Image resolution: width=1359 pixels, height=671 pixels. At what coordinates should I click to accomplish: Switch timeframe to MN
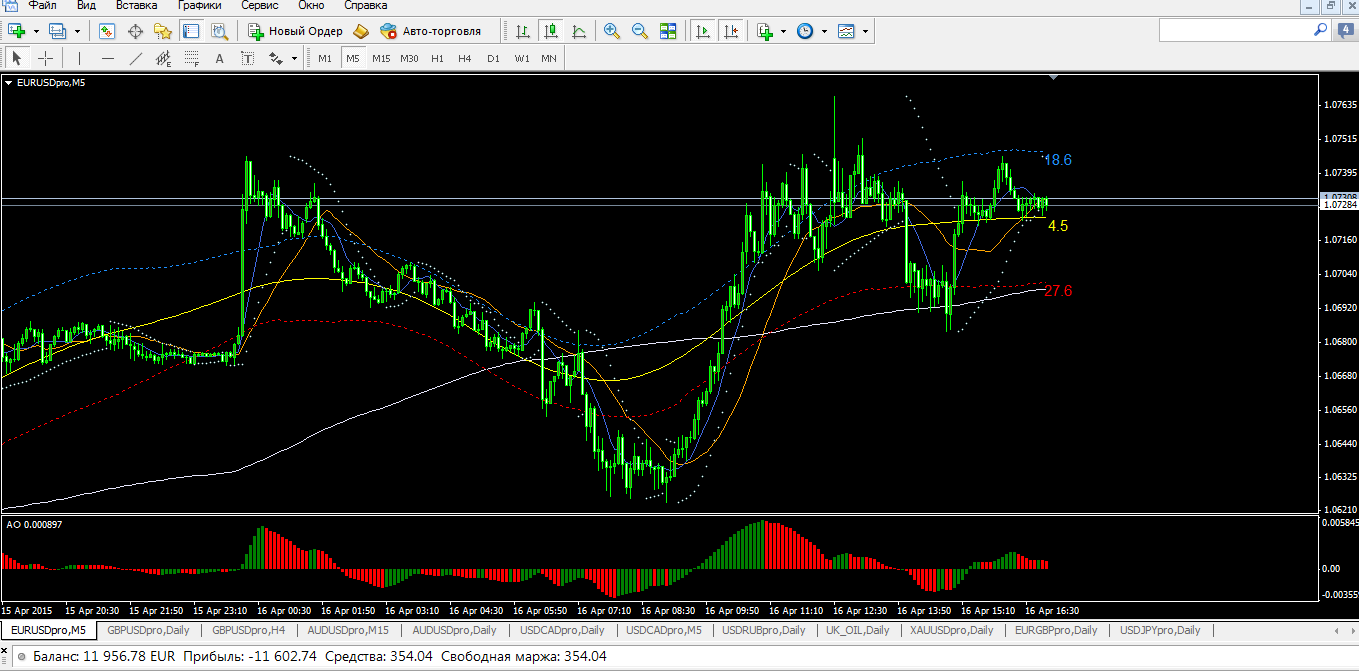(548, 58)
